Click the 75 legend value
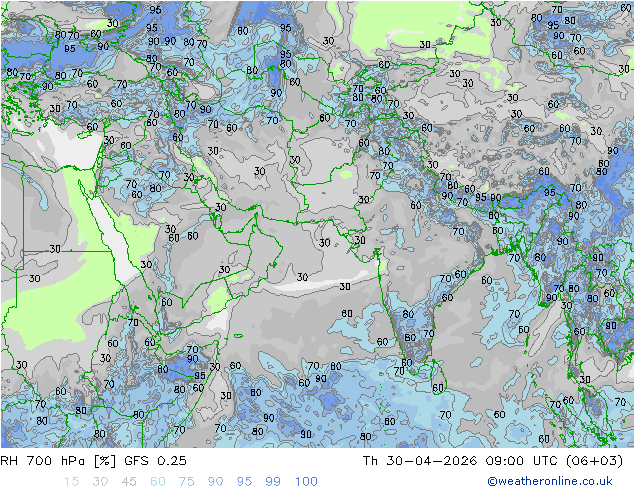Viewport: 634px width, 490px height. point(186,482)
